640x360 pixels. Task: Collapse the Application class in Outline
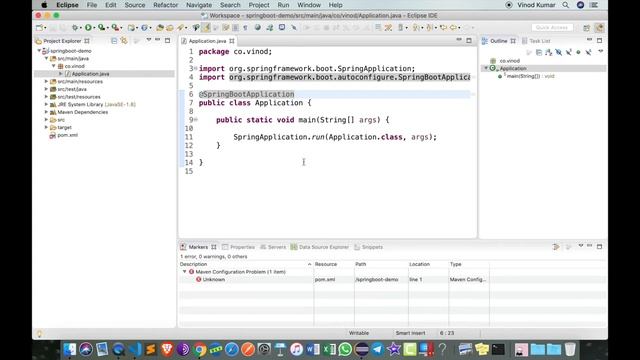tap(486, 69)
